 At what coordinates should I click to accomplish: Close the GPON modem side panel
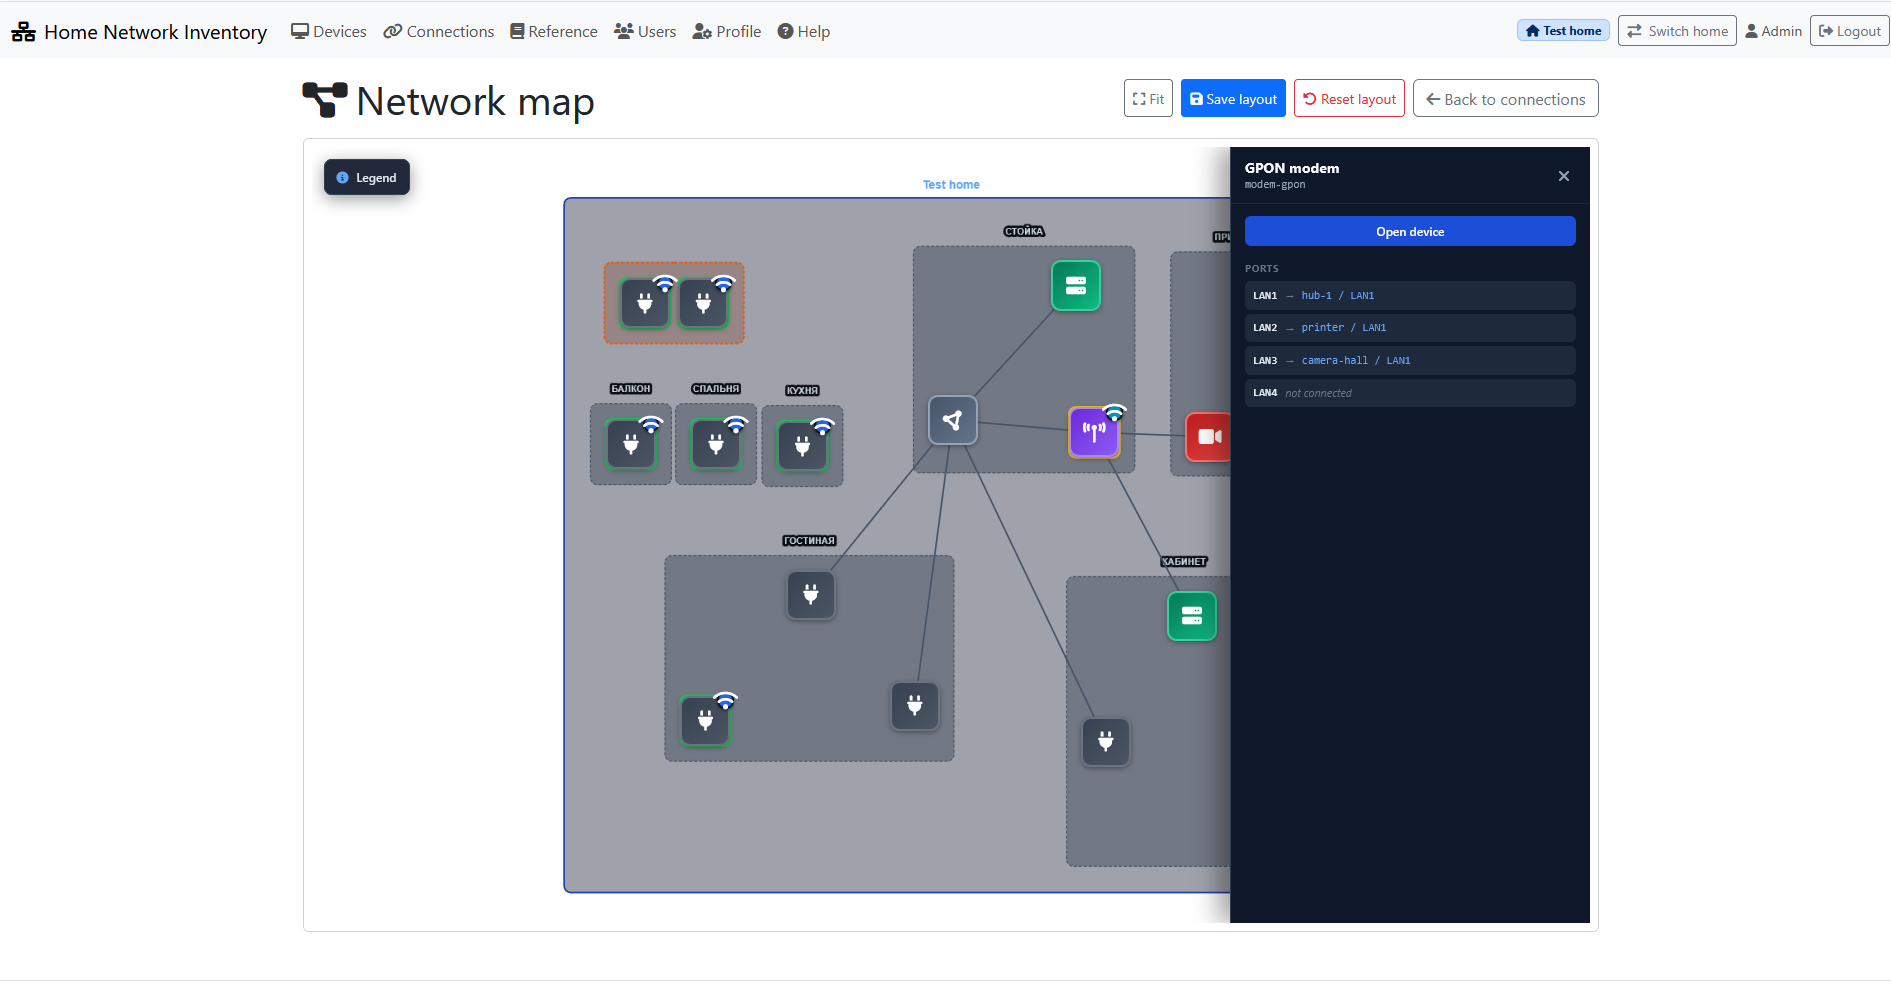(1564, 176)
